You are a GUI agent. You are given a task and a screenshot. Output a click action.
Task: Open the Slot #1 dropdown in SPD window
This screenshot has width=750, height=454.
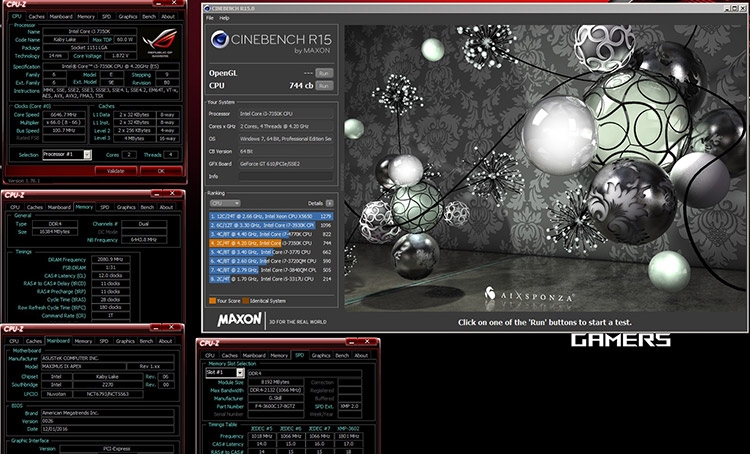pyautogui.click(x=225, y=373)
